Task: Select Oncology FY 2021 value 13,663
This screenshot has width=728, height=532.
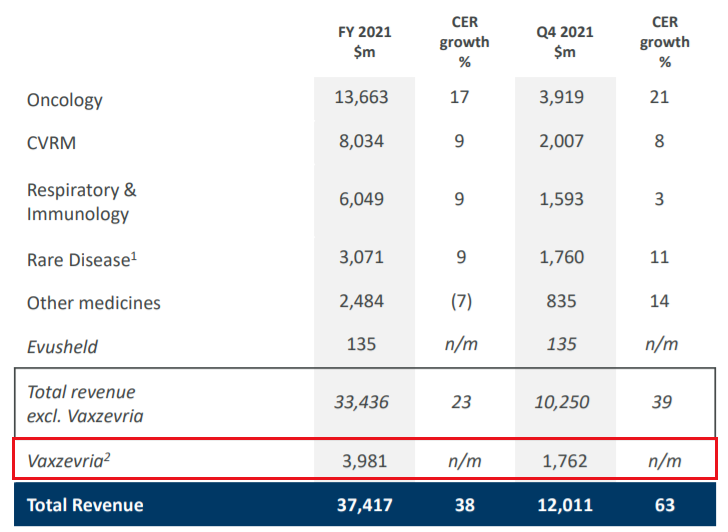Action: click(361, 97)
